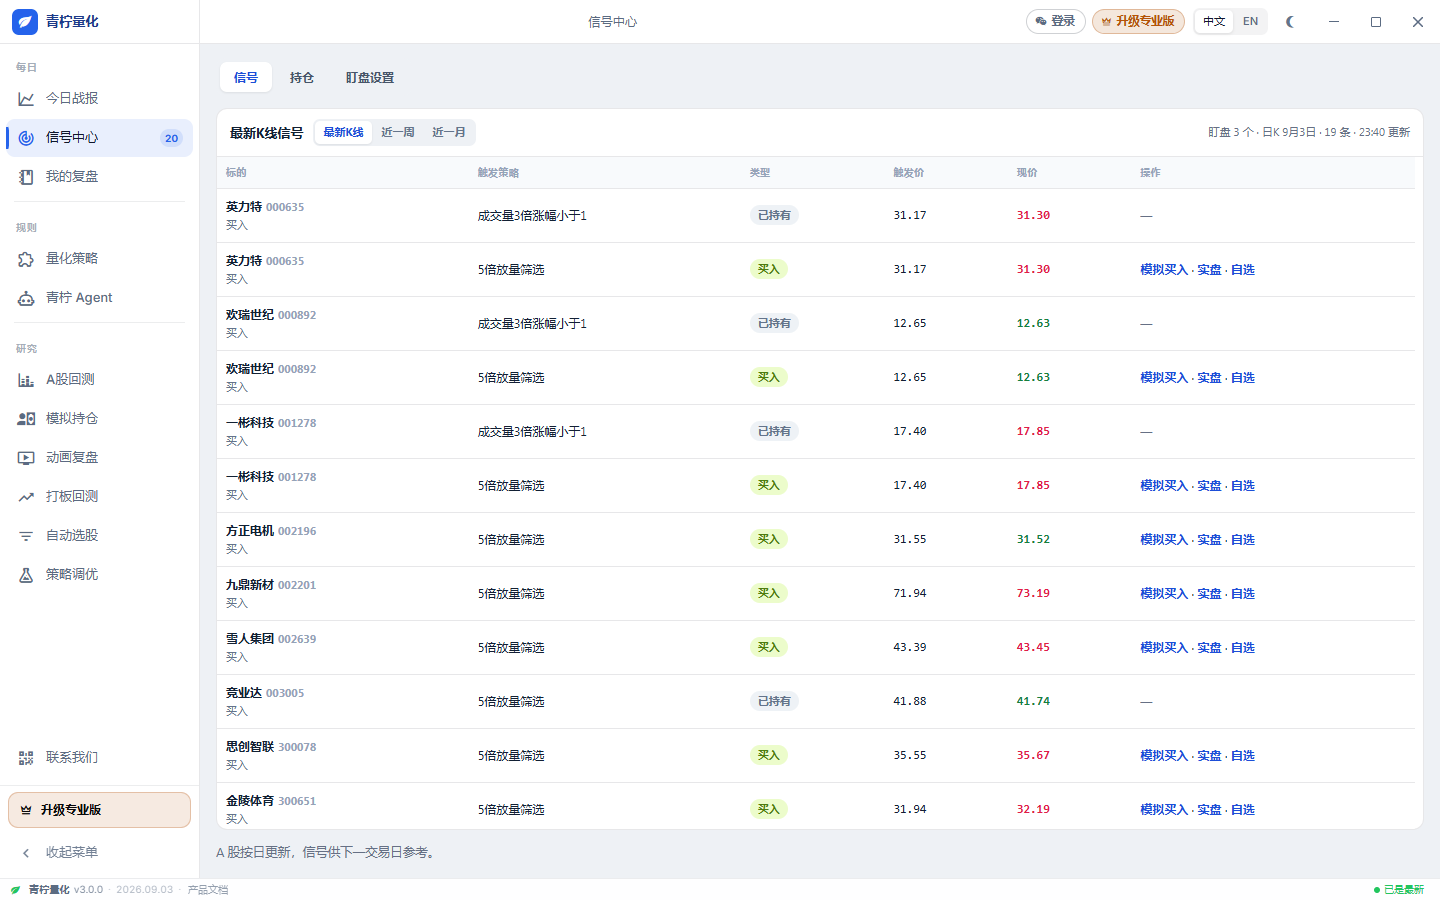Click 模拟买入 for 方正电机
1440x900 pixels.
coord(1164,540)
